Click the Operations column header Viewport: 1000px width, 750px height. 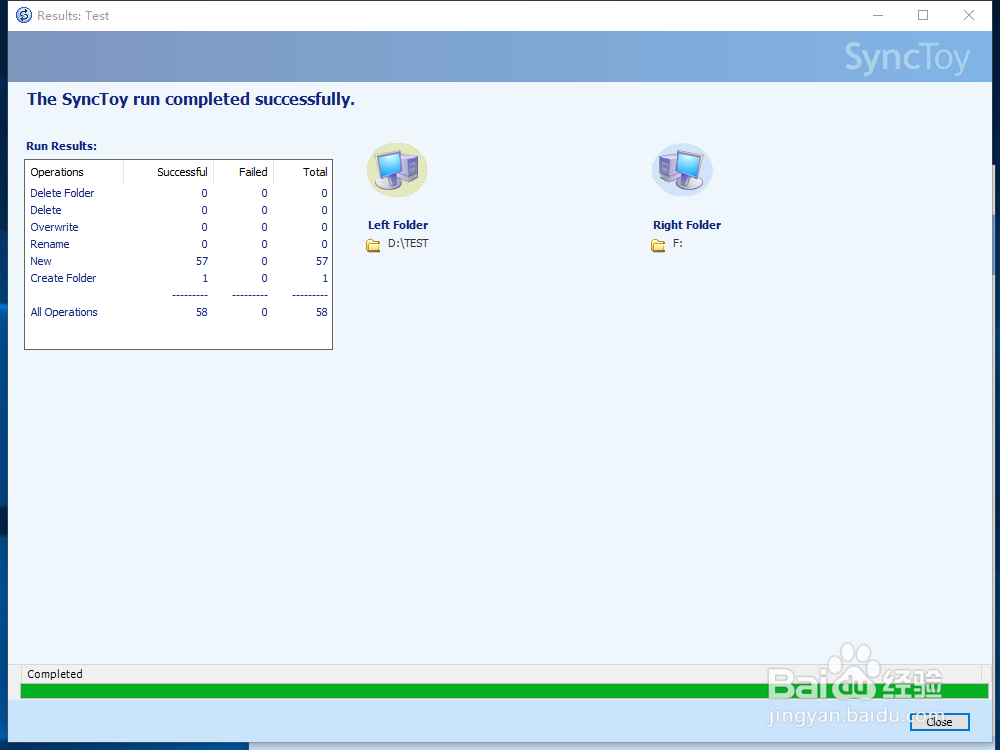pyautogui.click(x=74, y=172)
